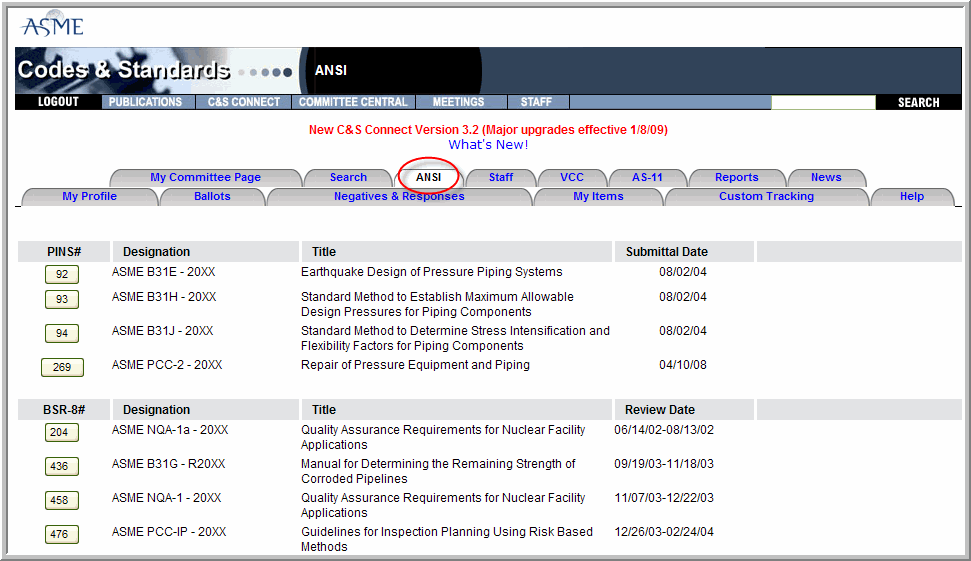
Task: Open C&S CONNECT in the navigation bar
Action: coord(244,102)
